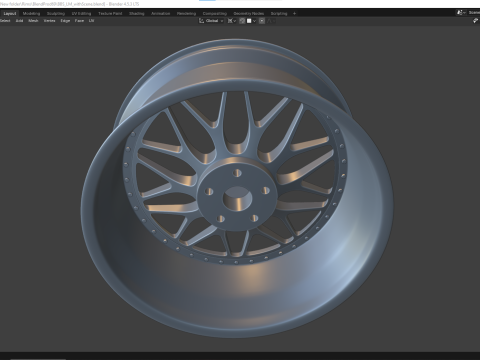Open the Texture Paint workspace
Viewport: 480px width, 360px height.
[x=110, y=13]
